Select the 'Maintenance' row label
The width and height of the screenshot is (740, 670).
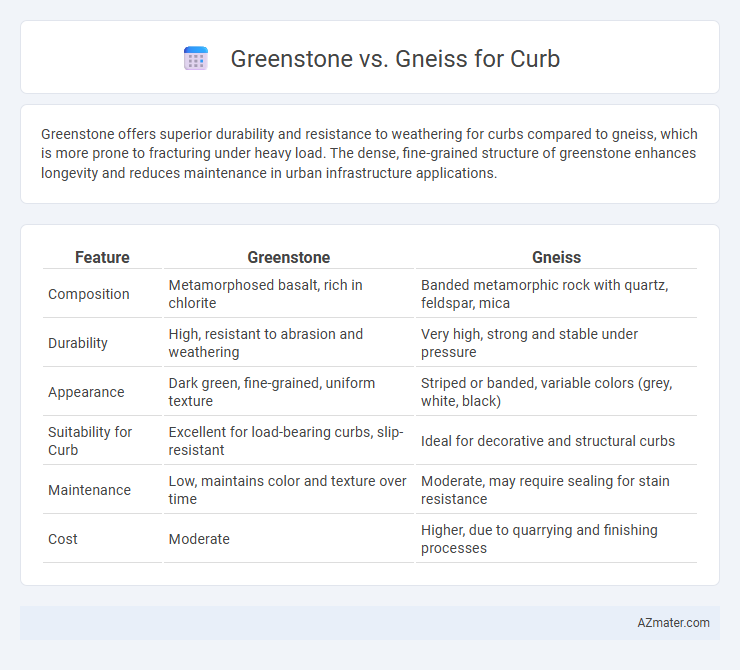click(x=89, y=490)
